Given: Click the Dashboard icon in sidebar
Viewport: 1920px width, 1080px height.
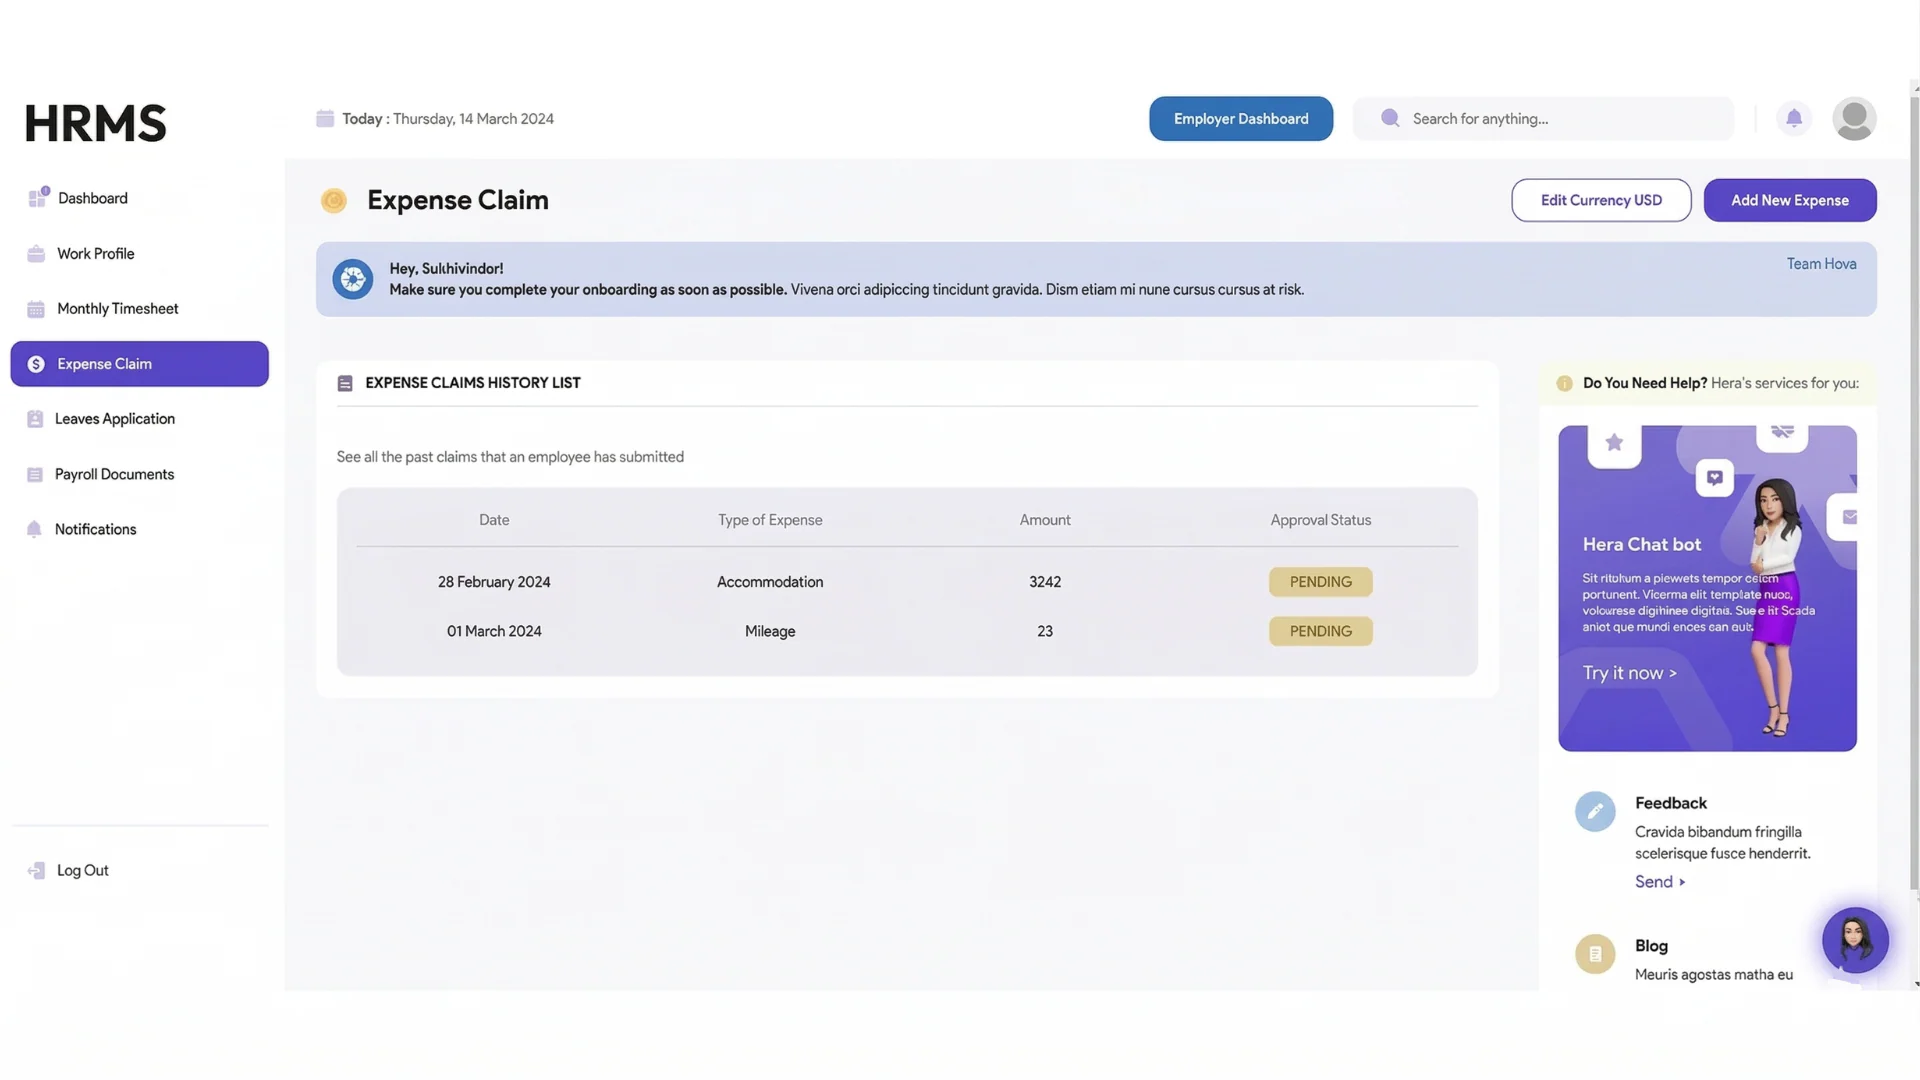Looking at the screenshot, I should (38, 197).
